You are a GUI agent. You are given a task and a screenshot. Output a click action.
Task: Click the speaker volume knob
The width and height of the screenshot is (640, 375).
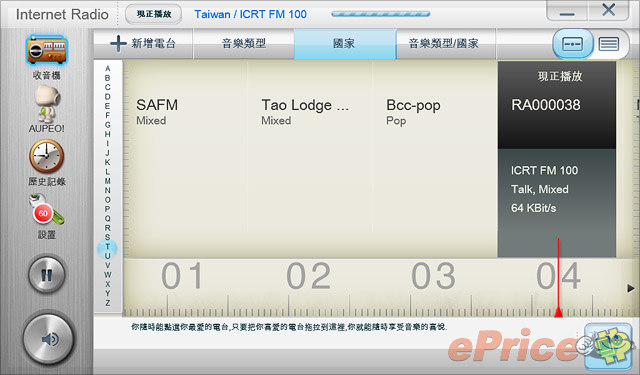click(x=49, y=339)
